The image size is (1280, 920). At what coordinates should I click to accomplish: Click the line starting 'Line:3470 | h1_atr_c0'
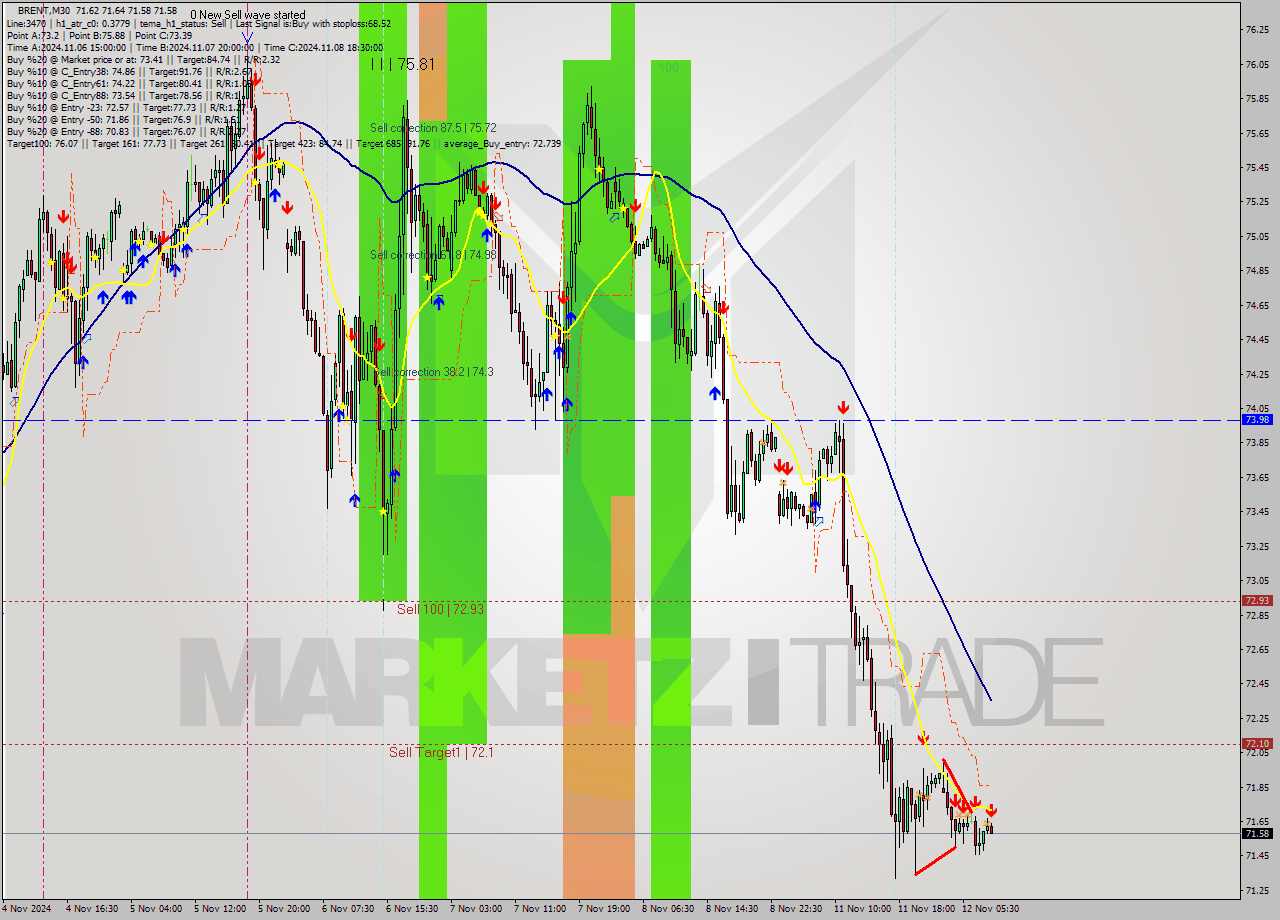click(198, 23)
